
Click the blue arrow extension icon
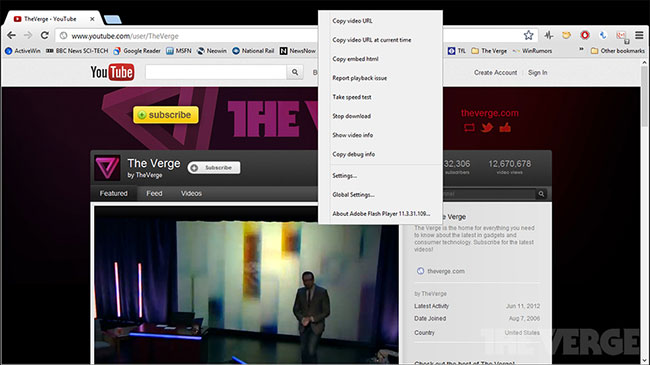603,35
